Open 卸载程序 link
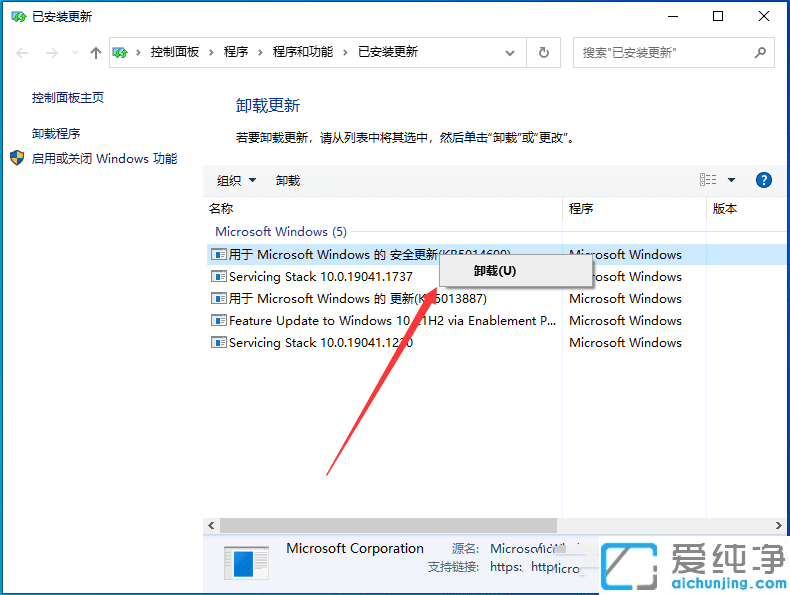Image resolution: width=790 pixels, height=595 pixels. tap(56, 134)
